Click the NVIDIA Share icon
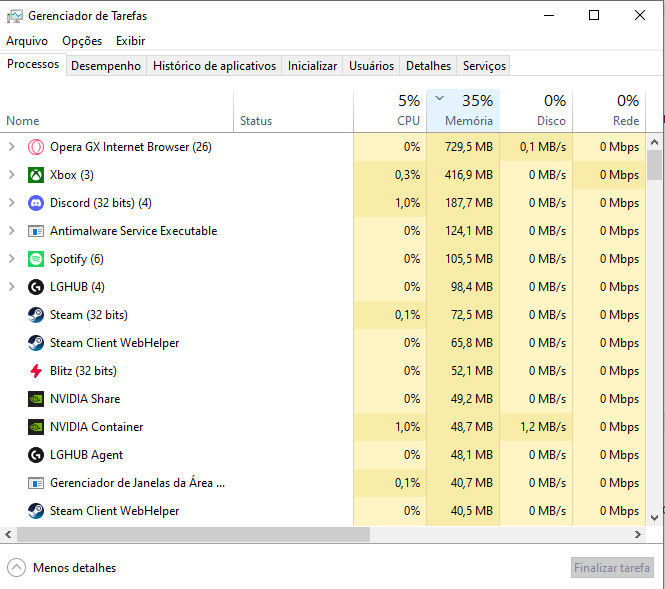The height and width of the screenshot is (589, 665). (36, 399)
